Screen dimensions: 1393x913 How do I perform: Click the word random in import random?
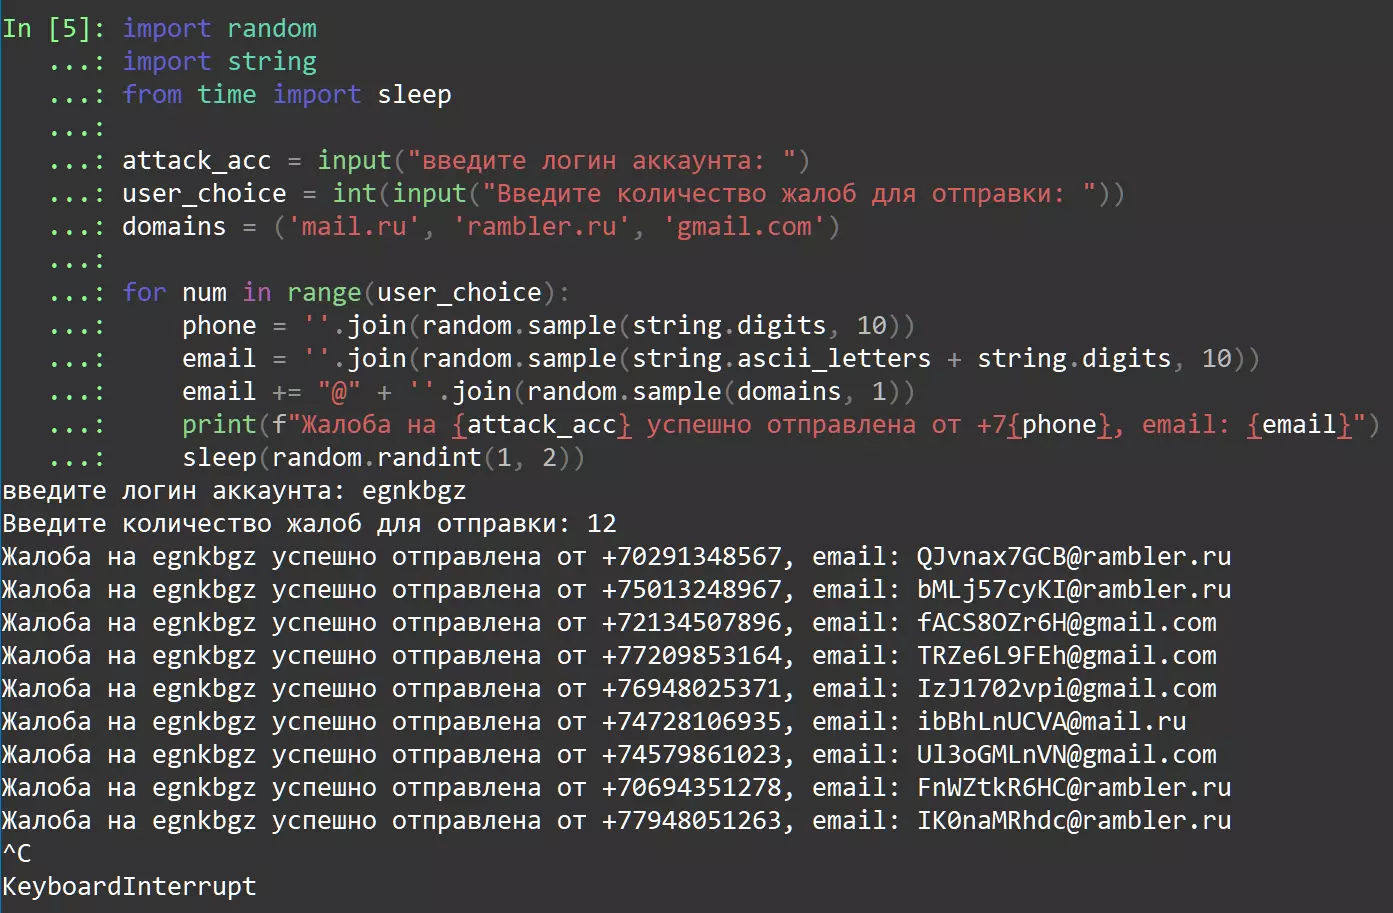click(x=271, y=28)
